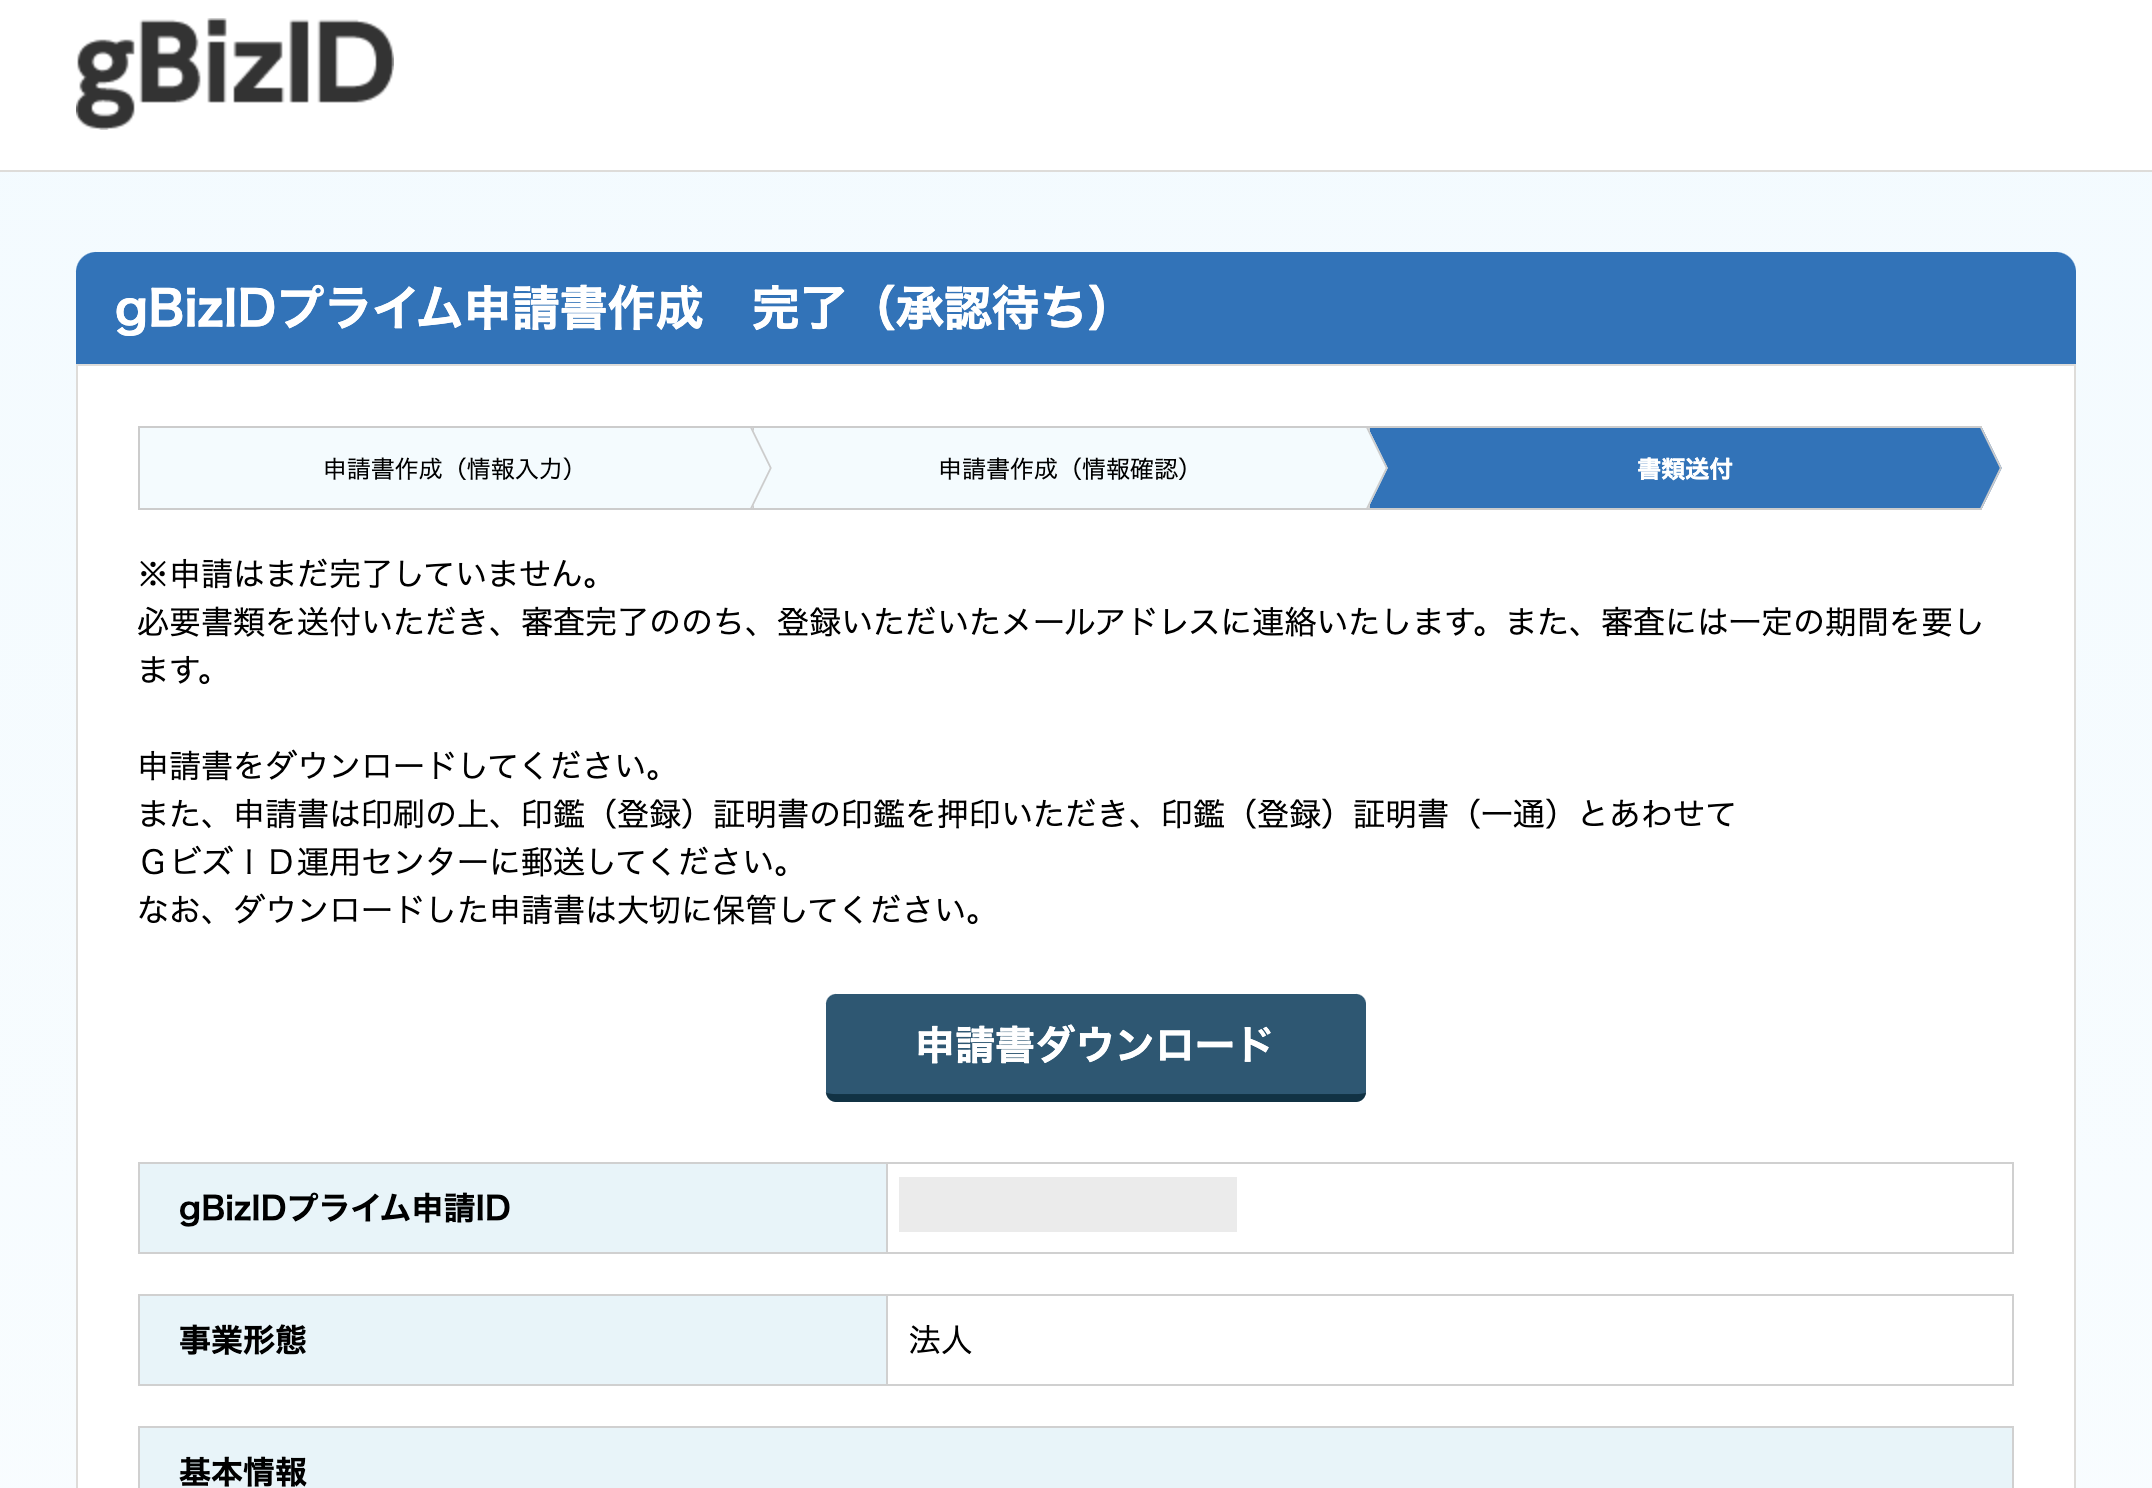This screenshot has width=2152, height=1488.
Task: Click the blue page title banner
Action: 1075,308
